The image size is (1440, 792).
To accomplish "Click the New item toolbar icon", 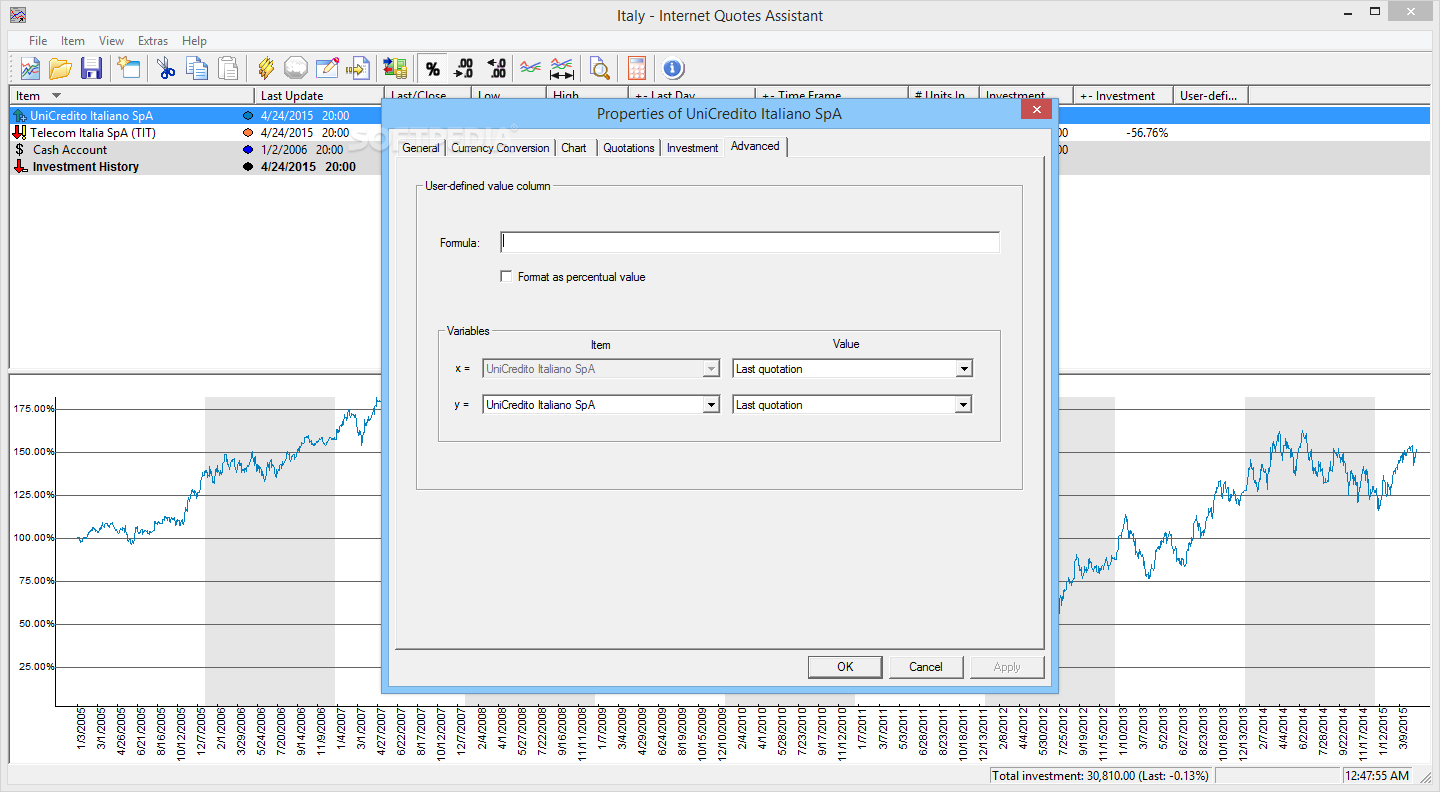I will coord(128,68).
